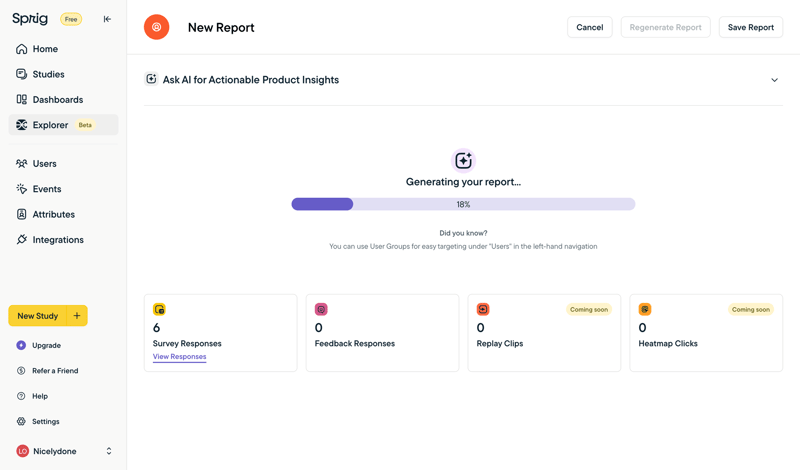Click the Settings gear icon
The height and width of the screenshot is (470, 800).
[x=21, y=422]
